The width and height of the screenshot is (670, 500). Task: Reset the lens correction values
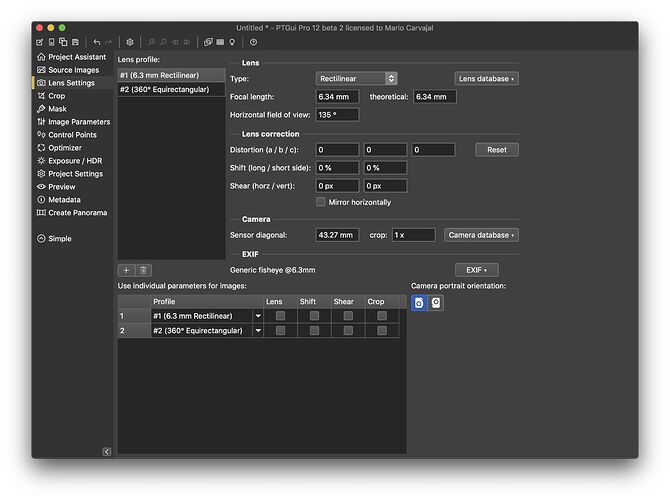(x=497, y=150)
